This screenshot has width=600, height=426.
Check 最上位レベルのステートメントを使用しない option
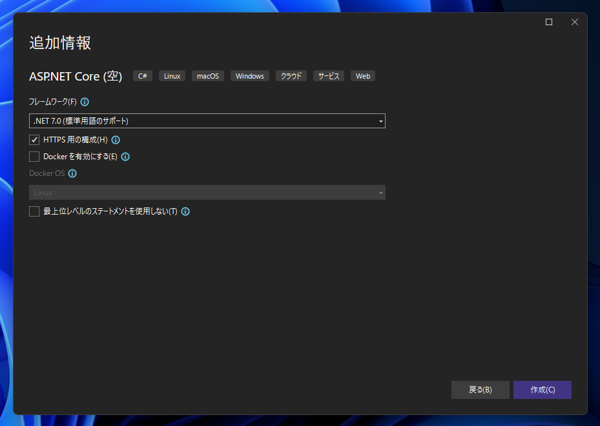pyautogui.click(x=34, y=211)
